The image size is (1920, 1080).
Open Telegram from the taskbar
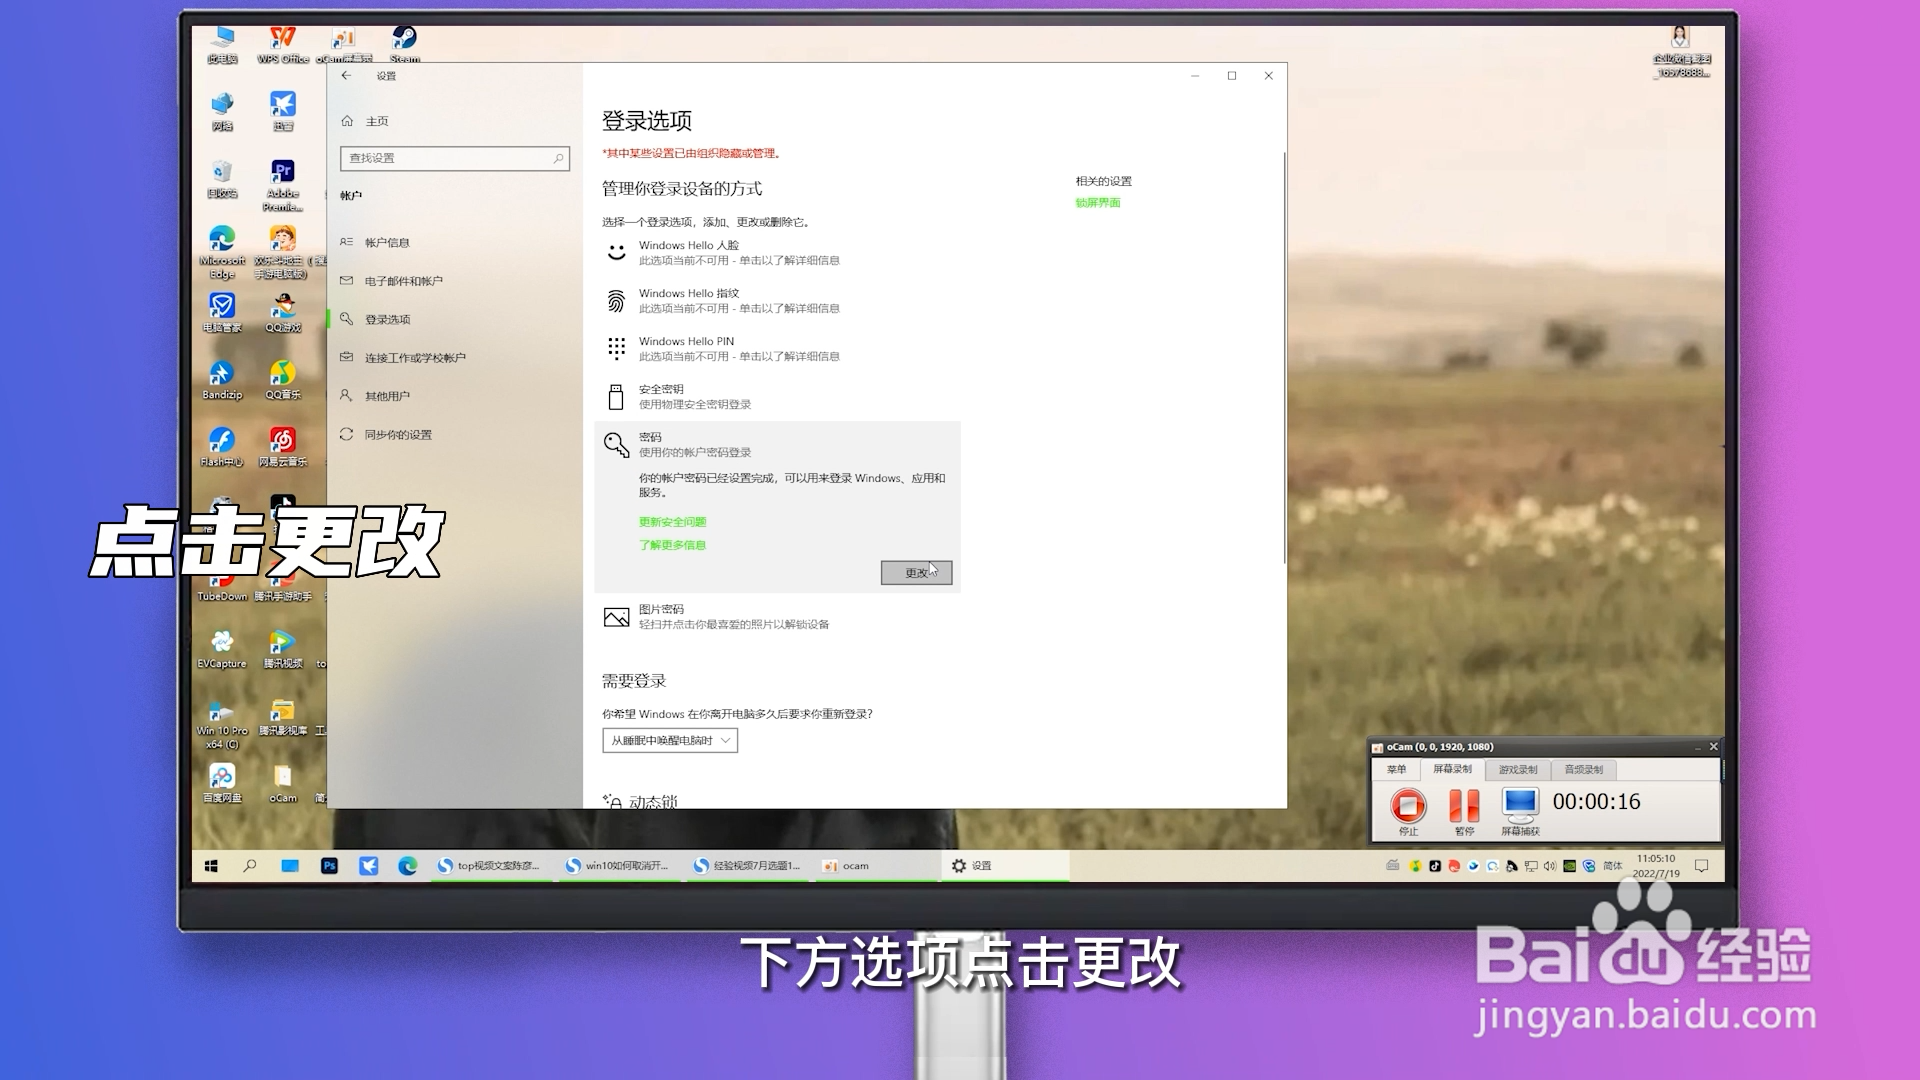tap(368, 865)
